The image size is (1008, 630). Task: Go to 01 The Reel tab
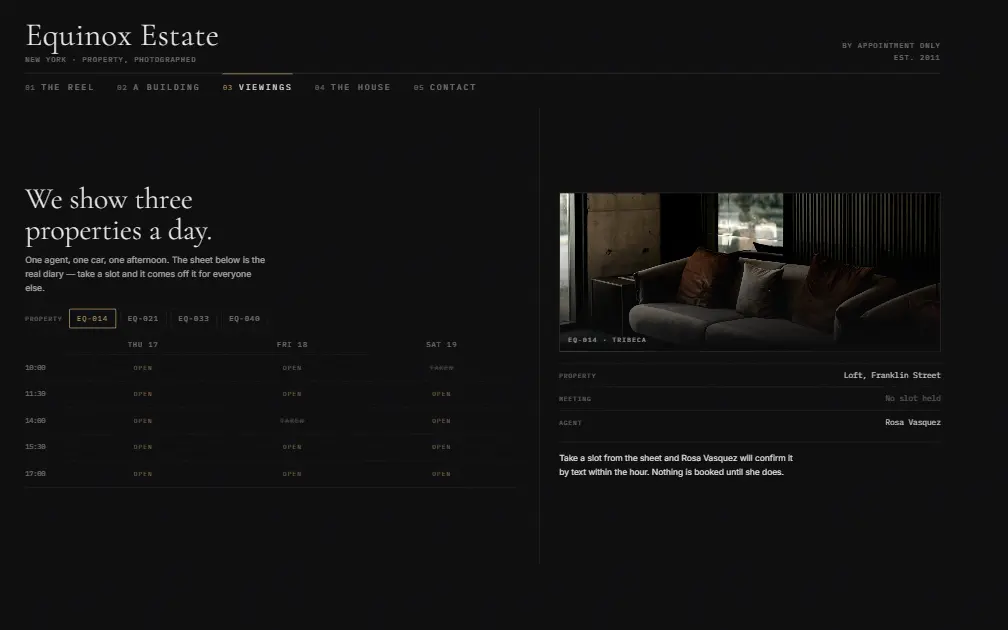[59, 87]
